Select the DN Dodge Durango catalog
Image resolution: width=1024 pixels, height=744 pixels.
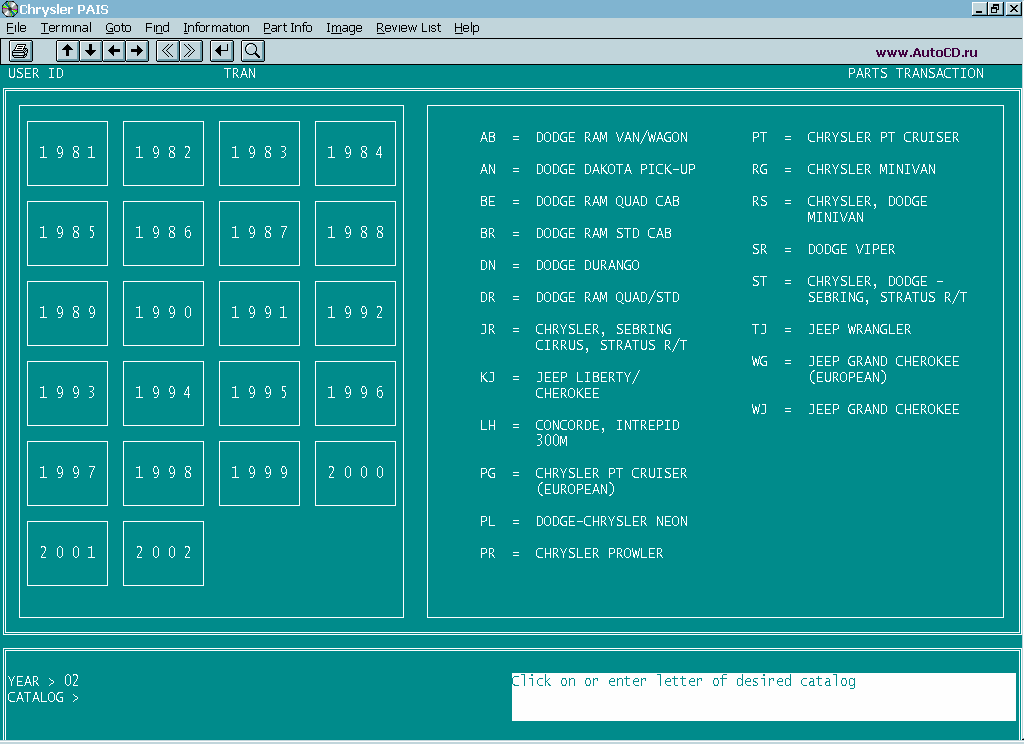click(560, 265)
